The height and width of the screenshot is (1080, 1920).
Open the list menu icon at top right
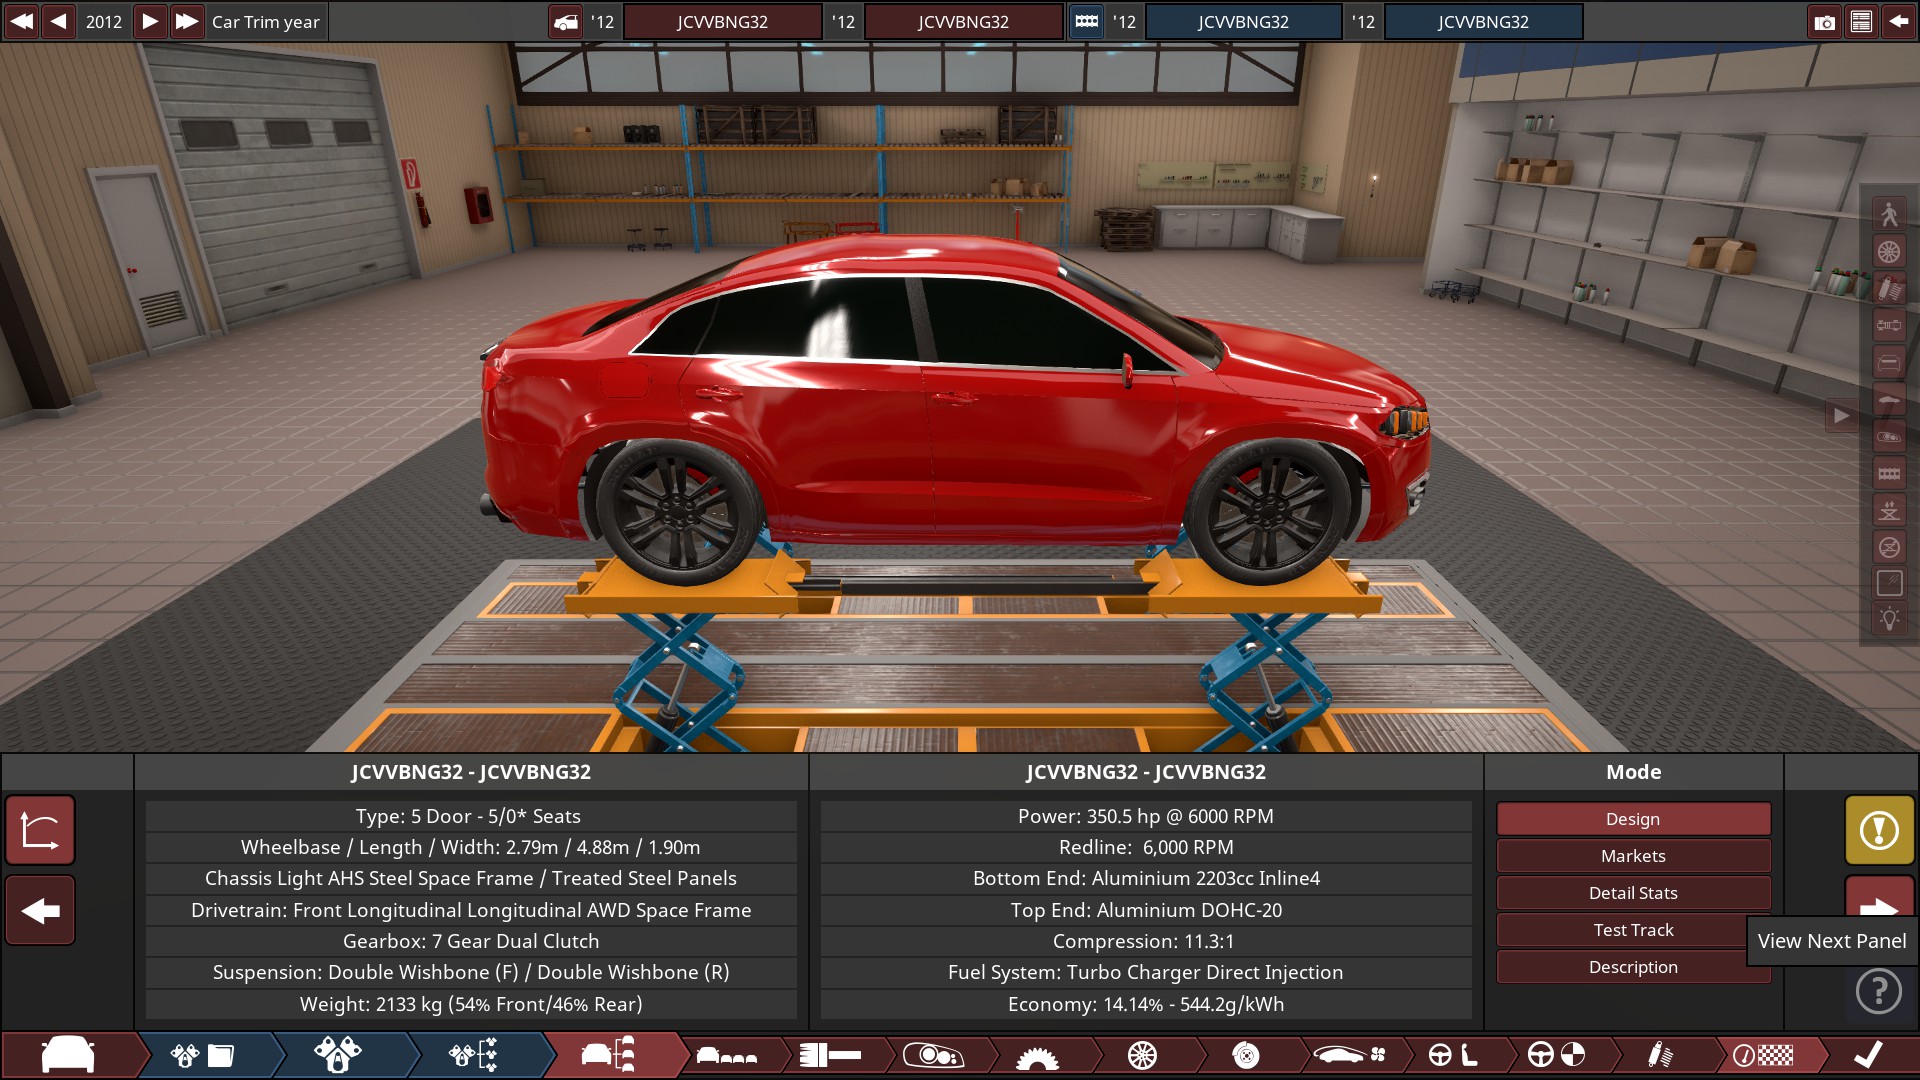[1861, 22]
